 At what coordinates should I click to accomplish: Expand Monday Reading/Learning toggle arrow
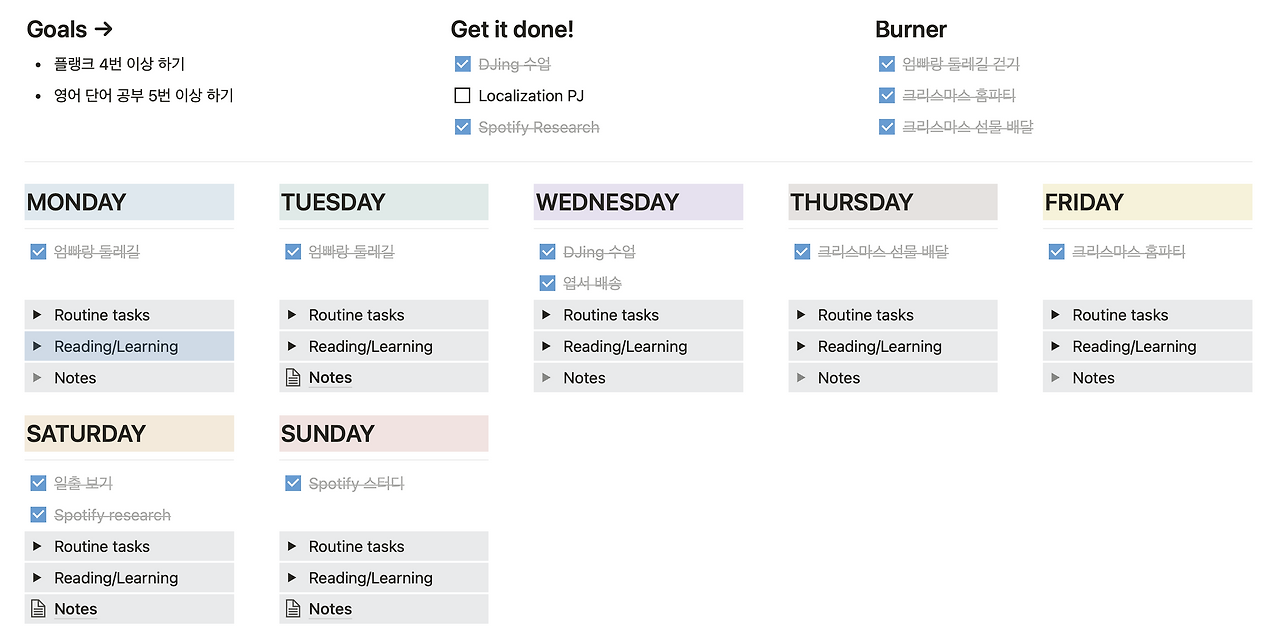coord(37,346)
